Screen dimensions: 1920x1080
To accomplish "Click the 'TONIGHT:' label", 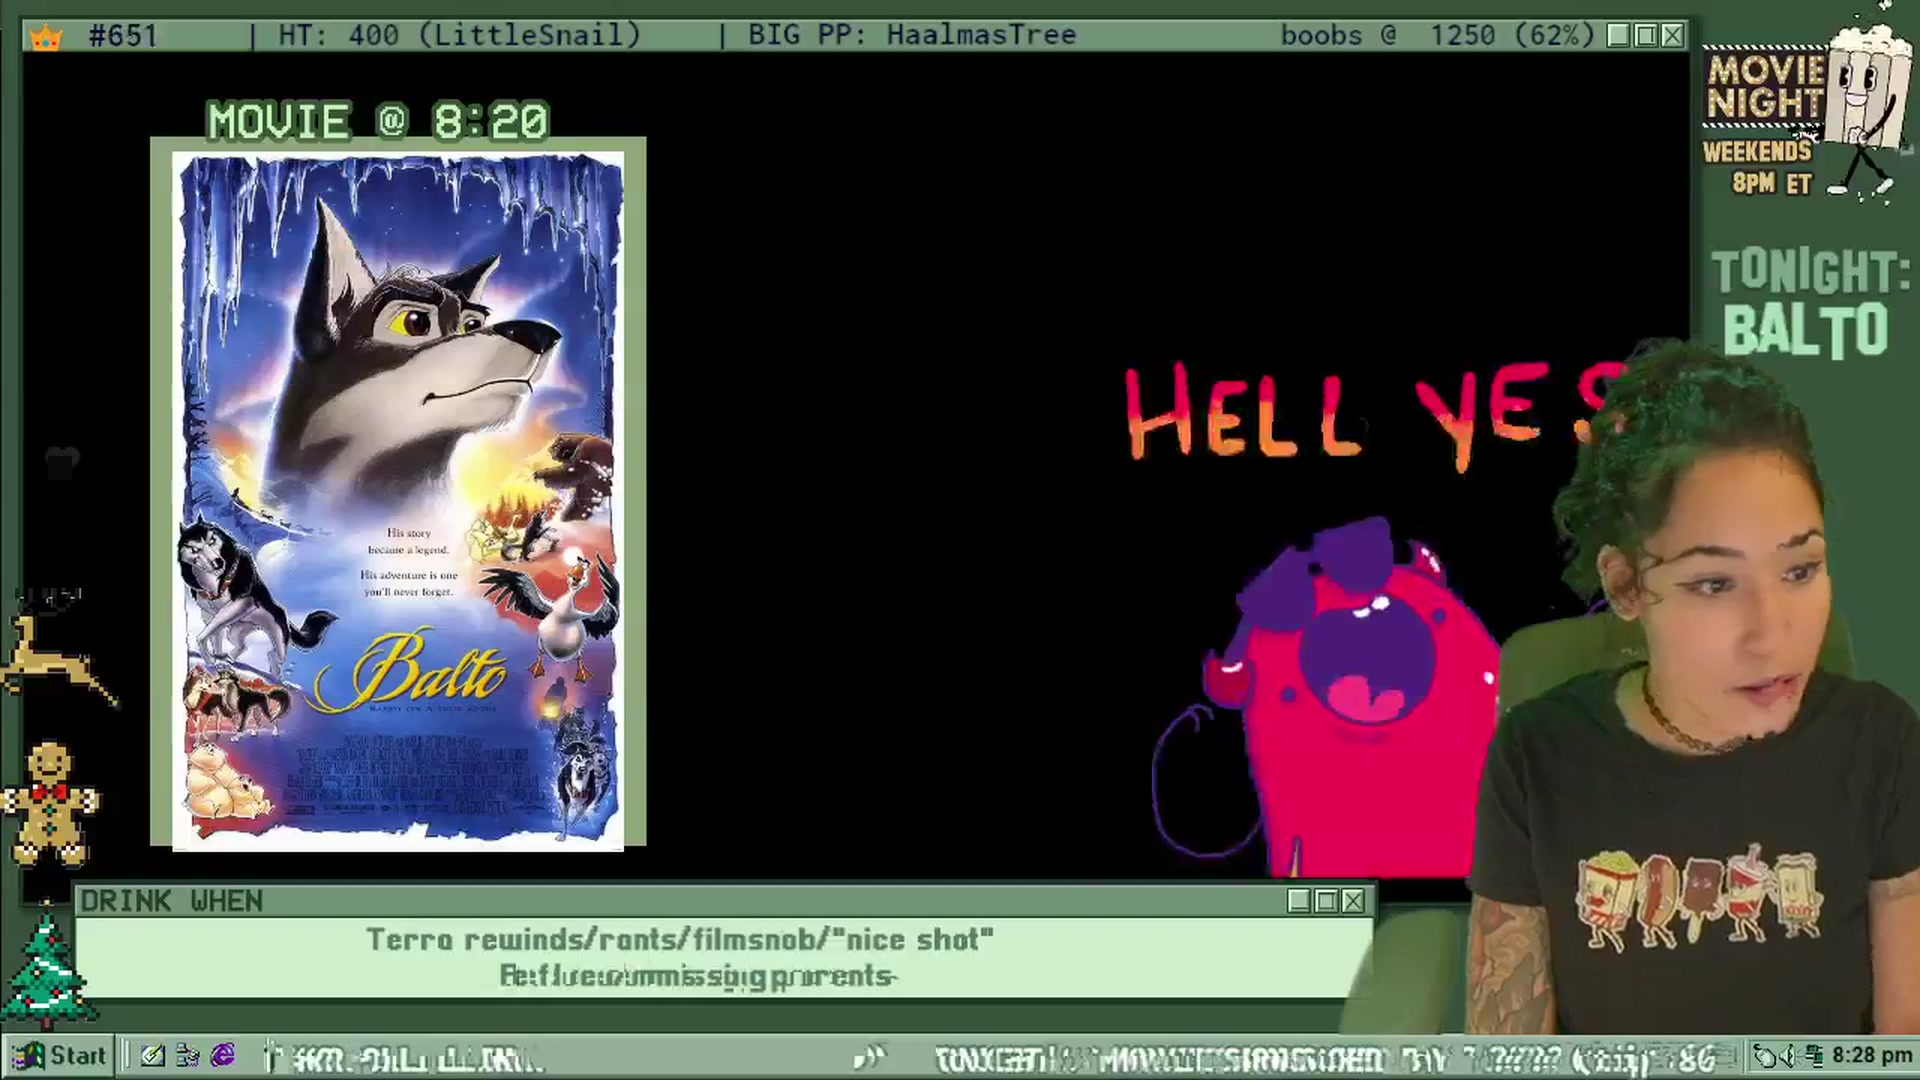I will coord(1811,271).
